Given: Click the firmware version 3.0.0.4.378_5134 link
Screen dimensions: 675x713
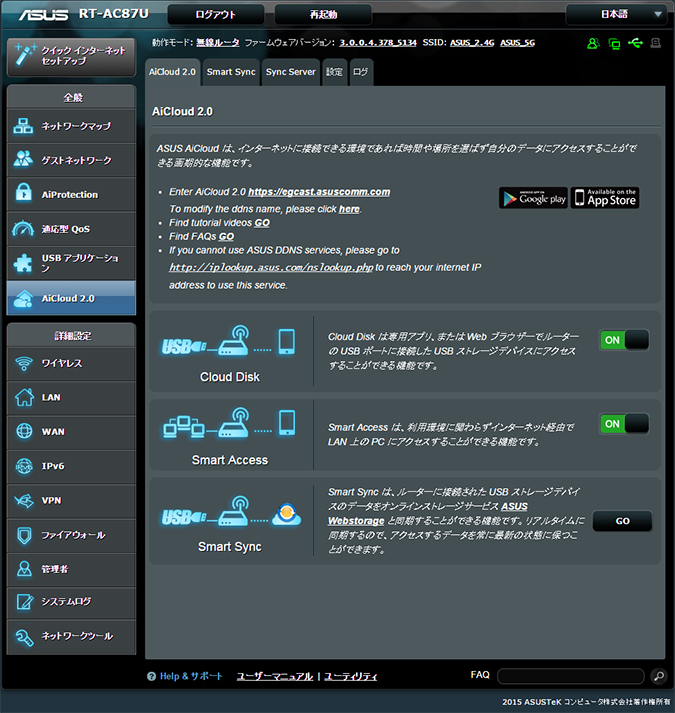Looking at the screenshot, I should tap(378, 42).
